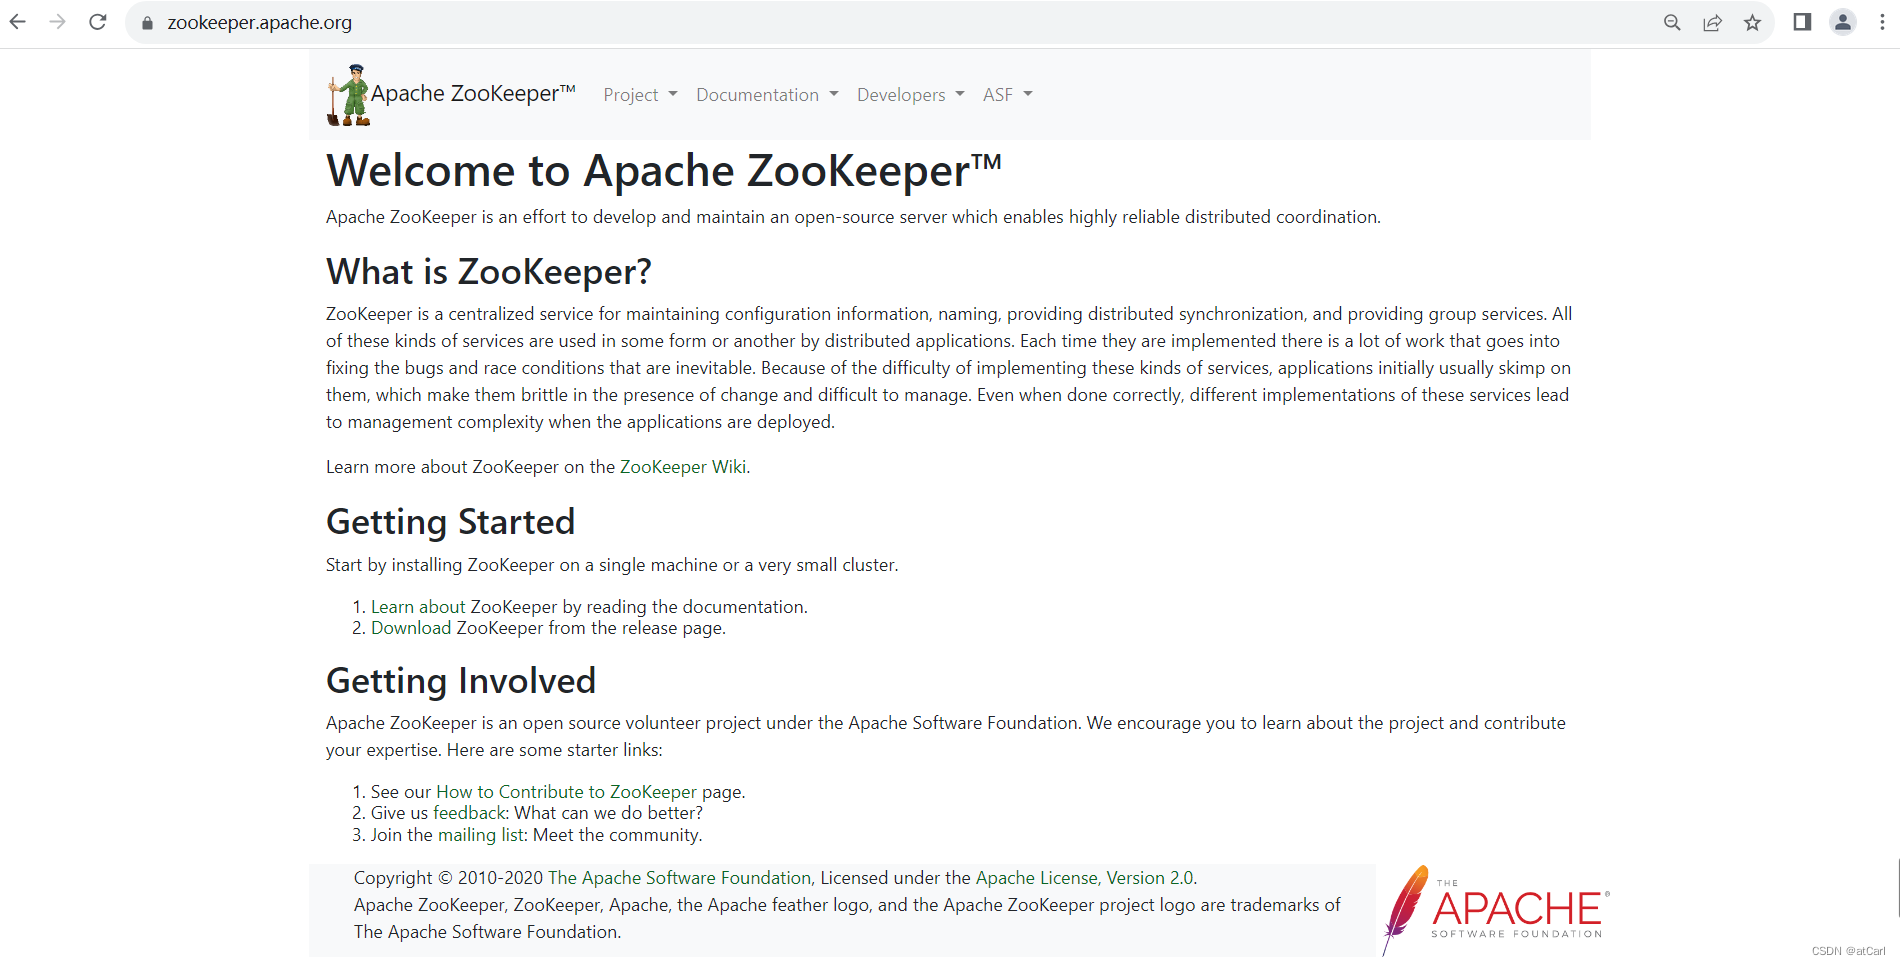Open the mailing list link
This screenshot has height=965, width=1900.
[x=481, y=835]
